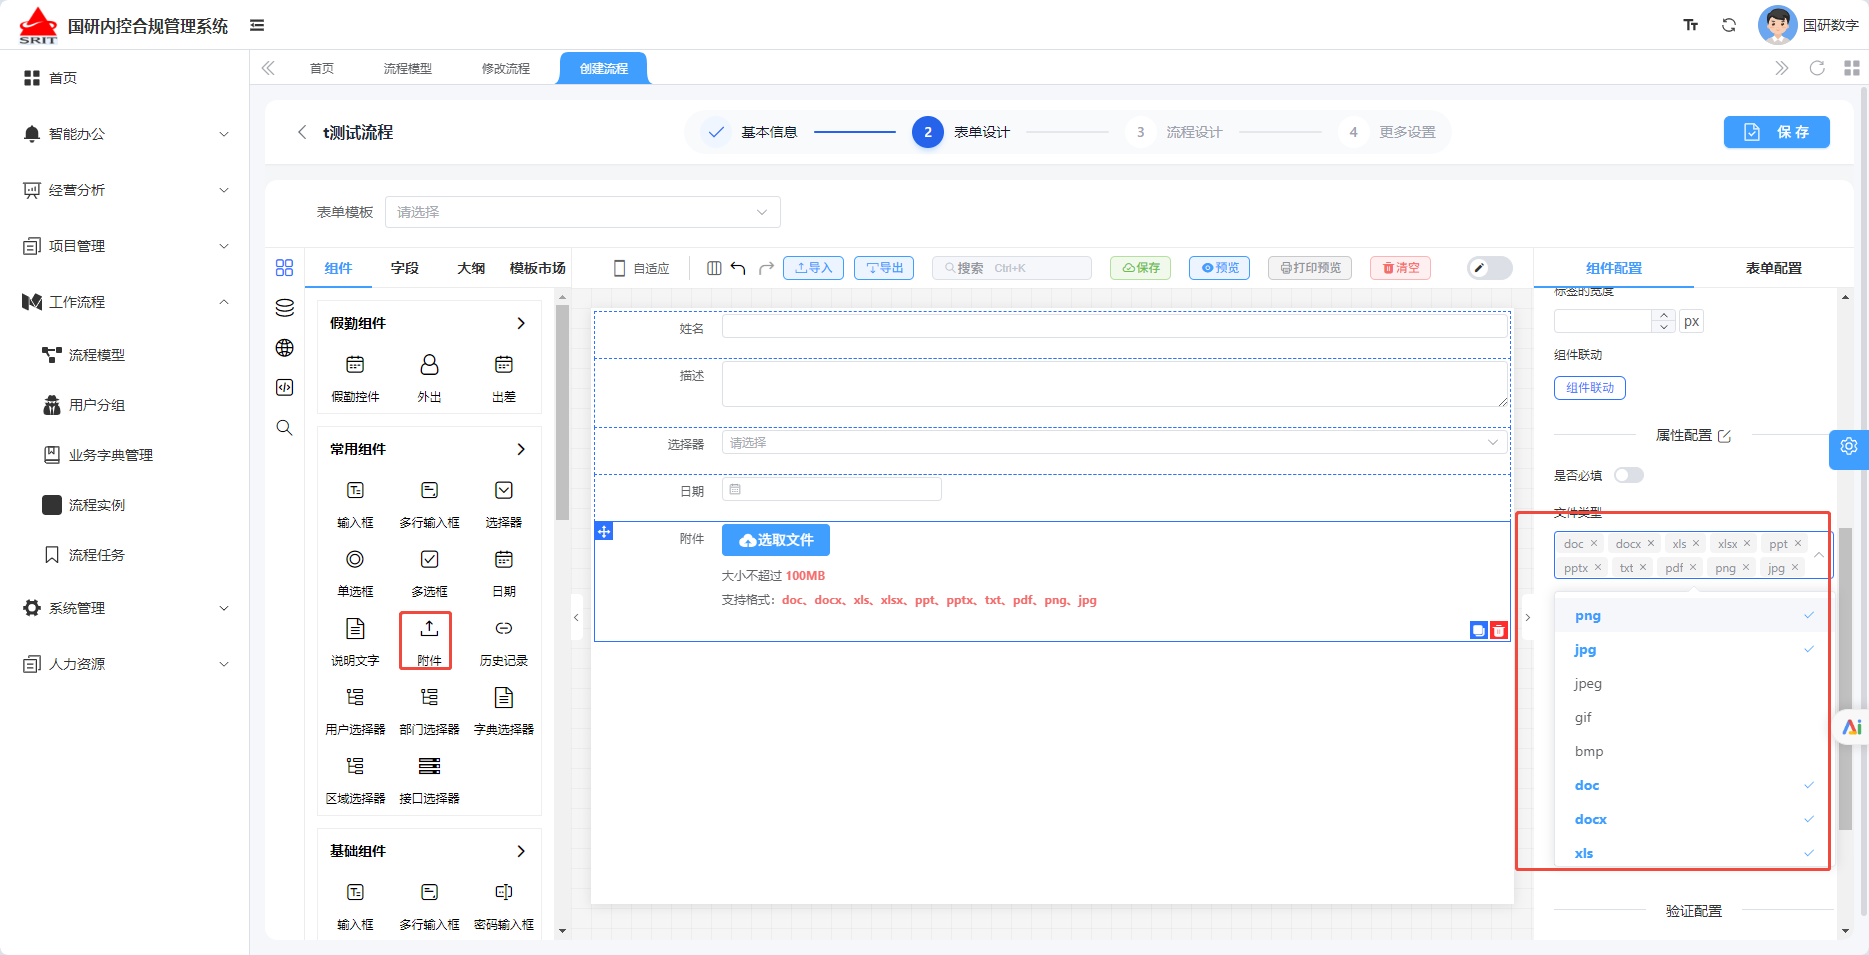Screen dimensions: 1869x955
Task: Select the 附件 upload component
Action: click(x=429, y=641)
